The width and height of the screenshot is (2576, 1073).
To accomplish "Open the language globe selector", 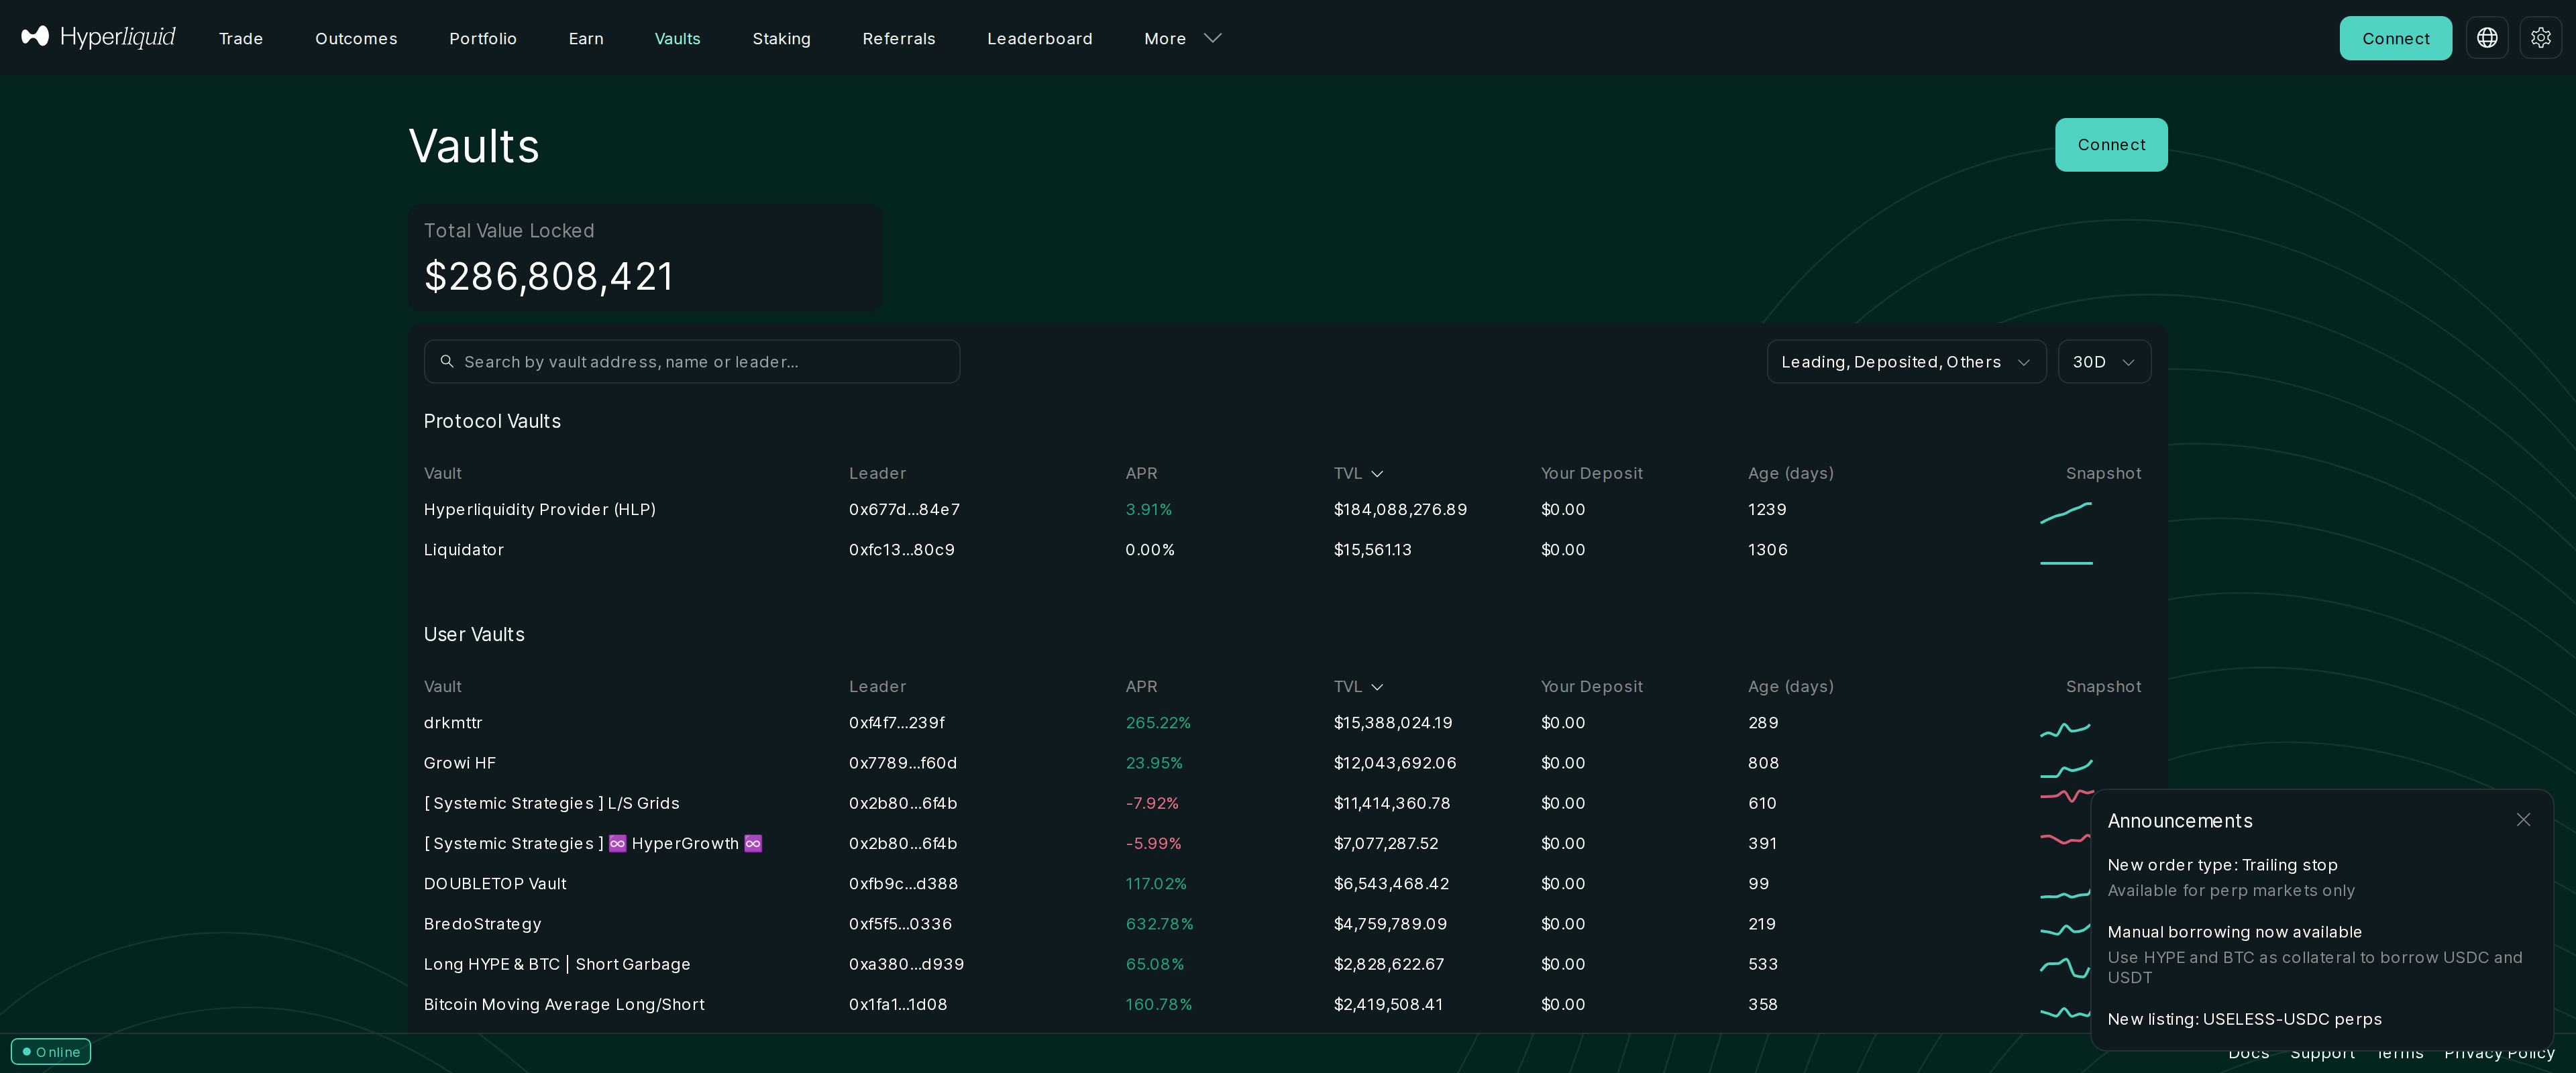I will pyautogui.click(x=2487, y=38).
